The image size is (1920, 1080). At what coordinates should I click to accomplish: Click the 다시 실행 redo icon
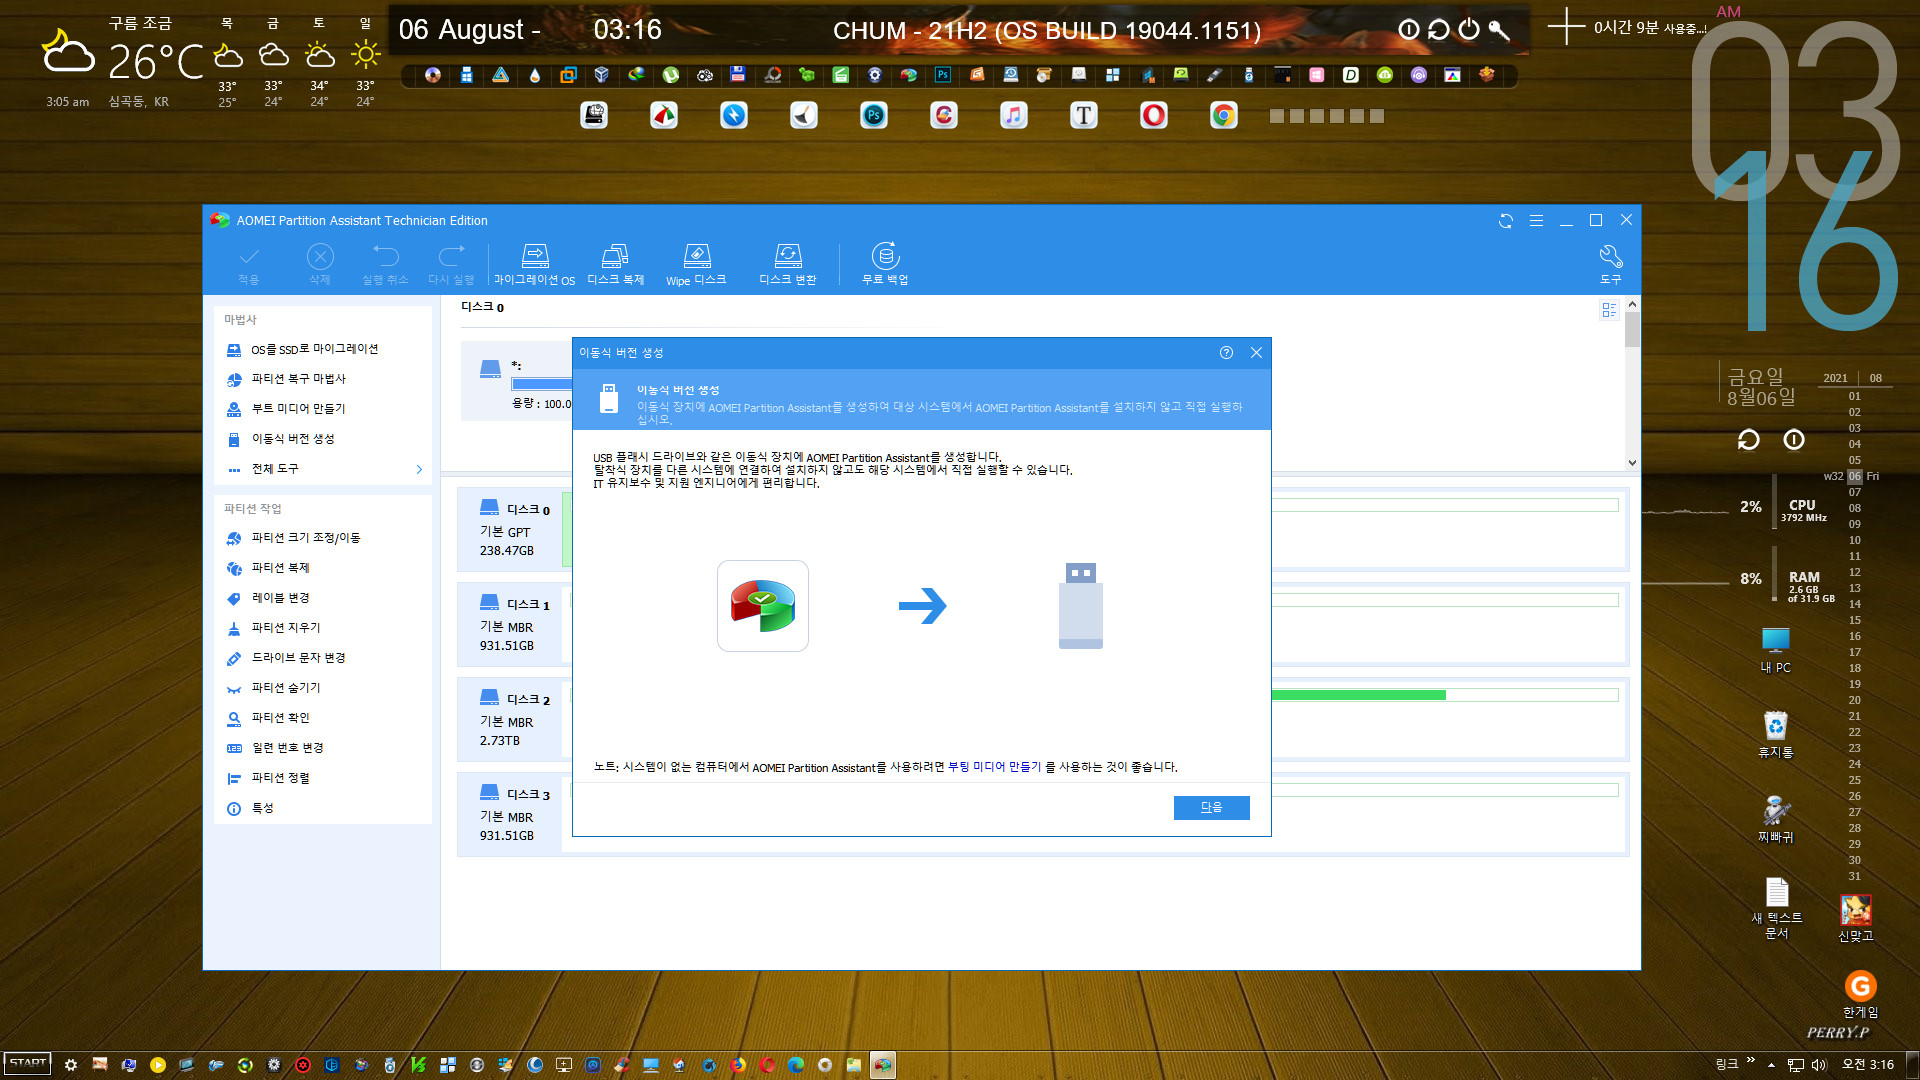pyautogui.click(x=451, y=264)
